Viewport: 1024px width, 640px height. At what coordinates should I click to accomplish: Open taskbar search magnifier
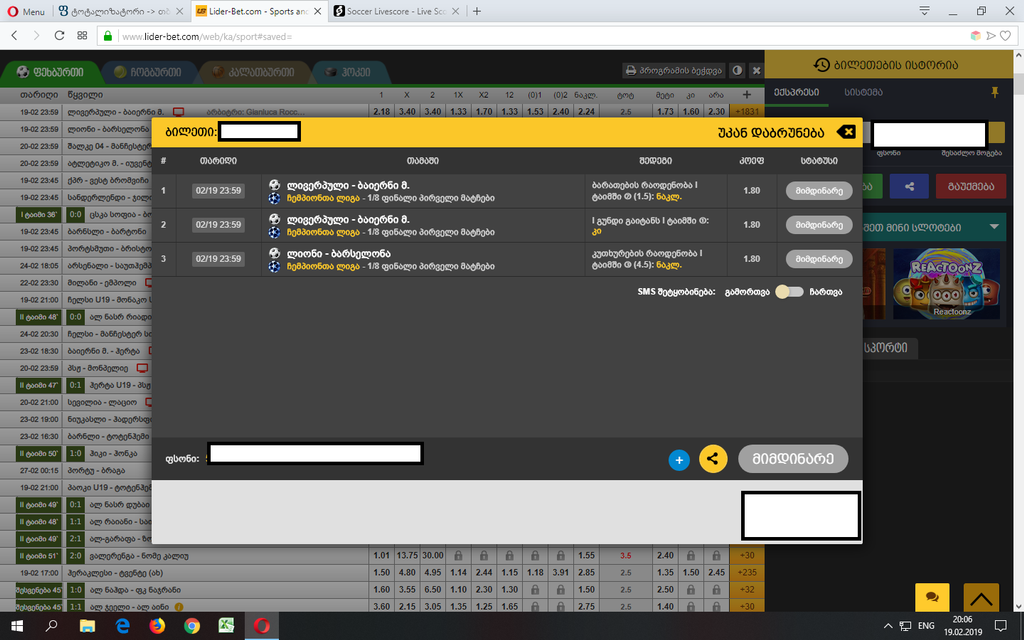point(52,626)
